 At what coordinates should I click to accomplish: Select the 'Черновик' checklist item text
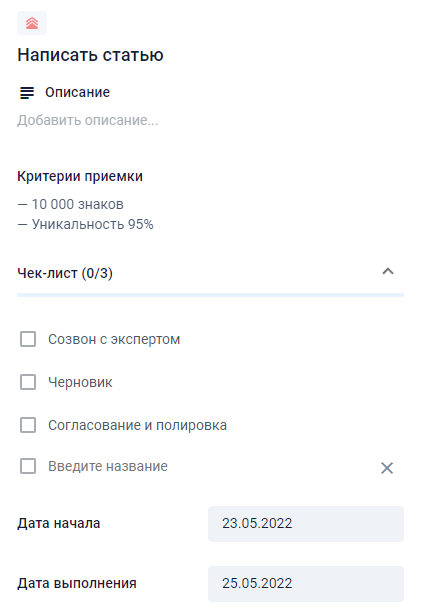pyautogui.click(x=80, y=382)
